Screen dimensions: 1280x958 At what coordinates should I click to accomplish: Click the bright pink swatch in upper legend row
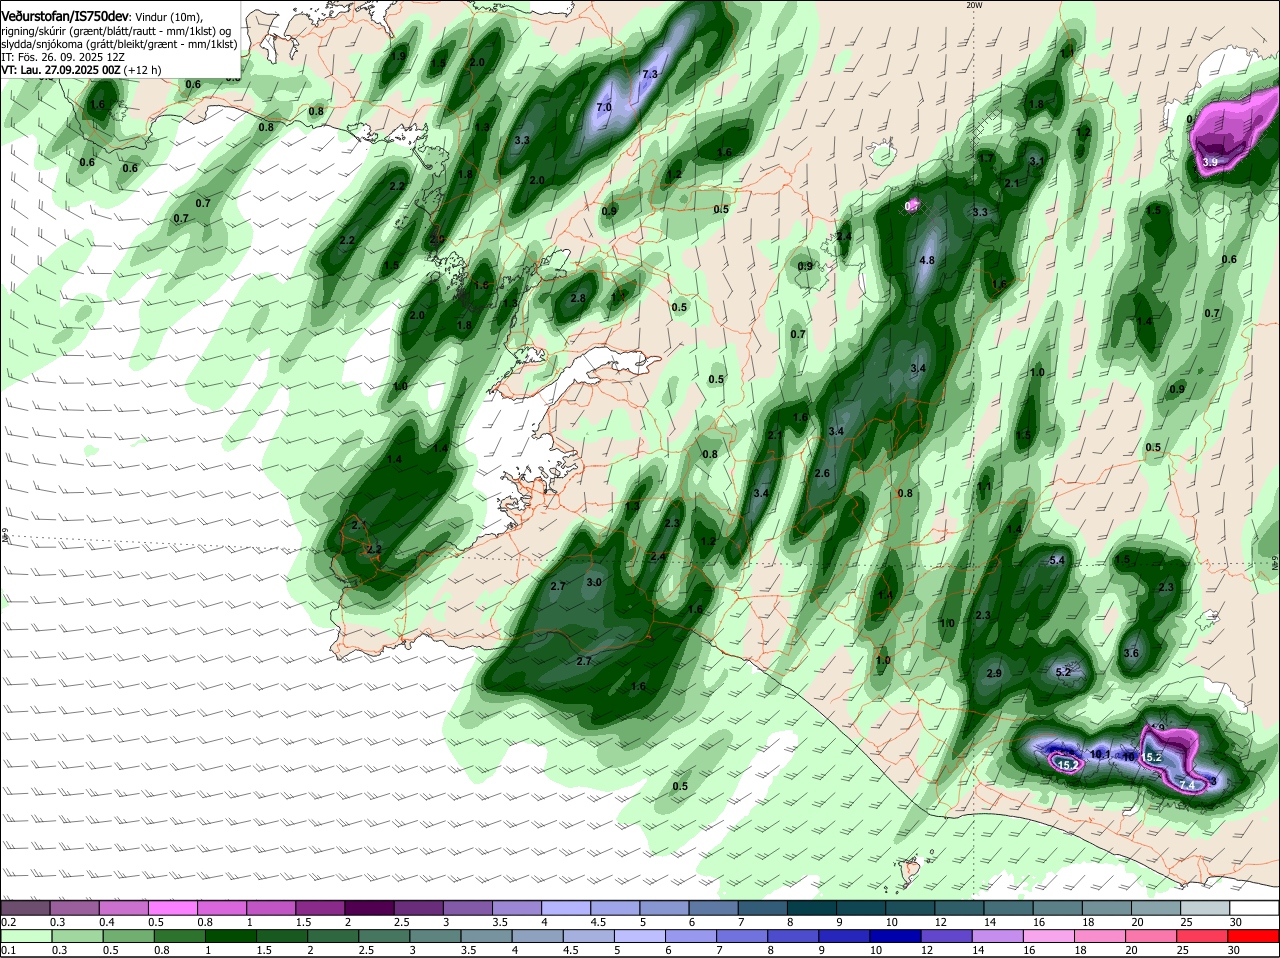(172, 908)
